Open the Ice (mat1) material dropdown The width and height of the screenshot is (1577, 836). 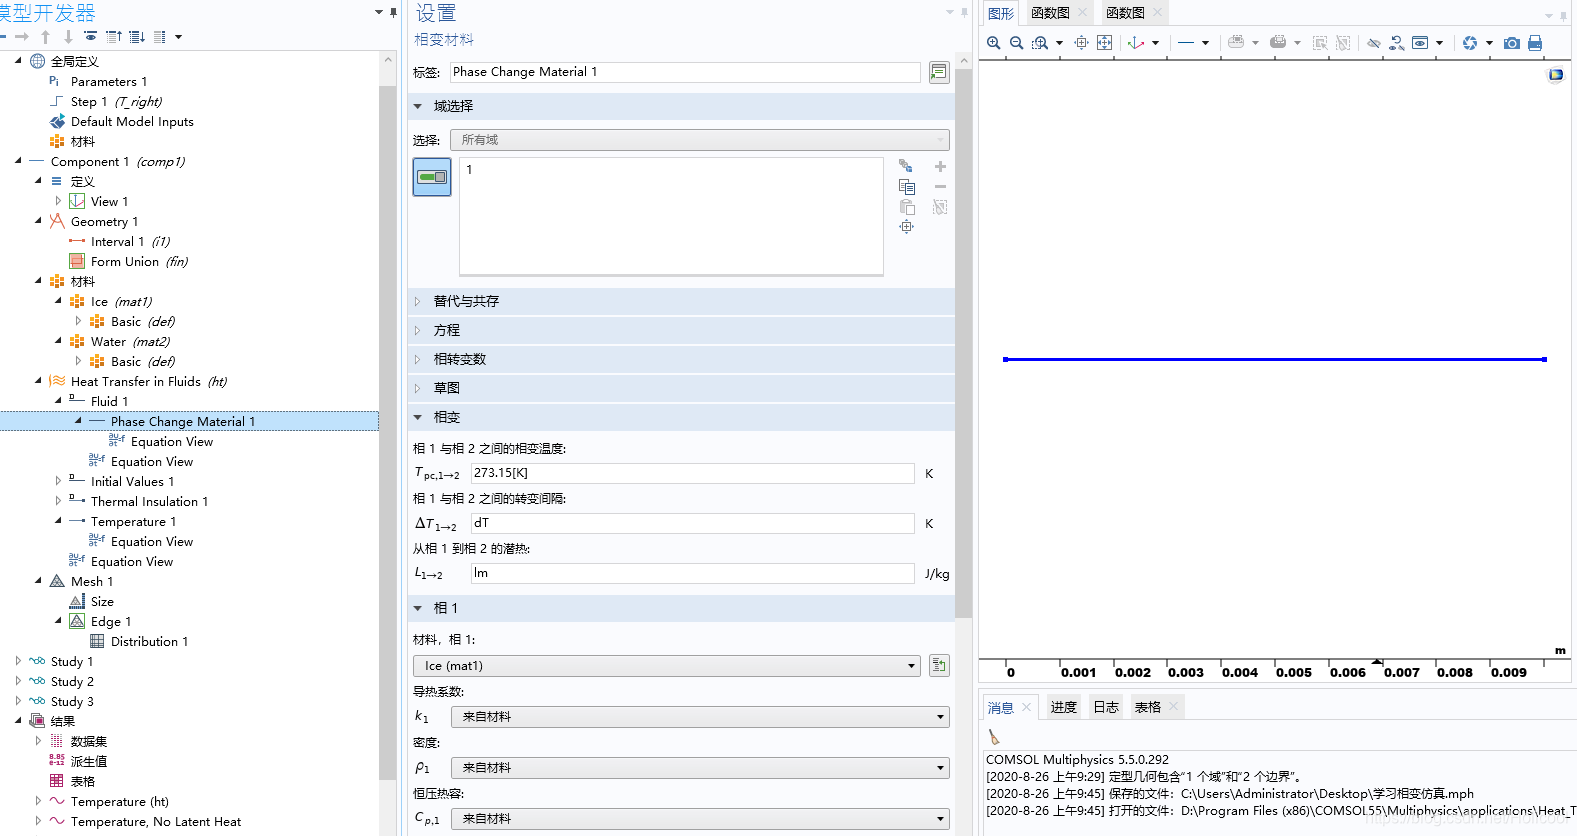pos(667,666)
